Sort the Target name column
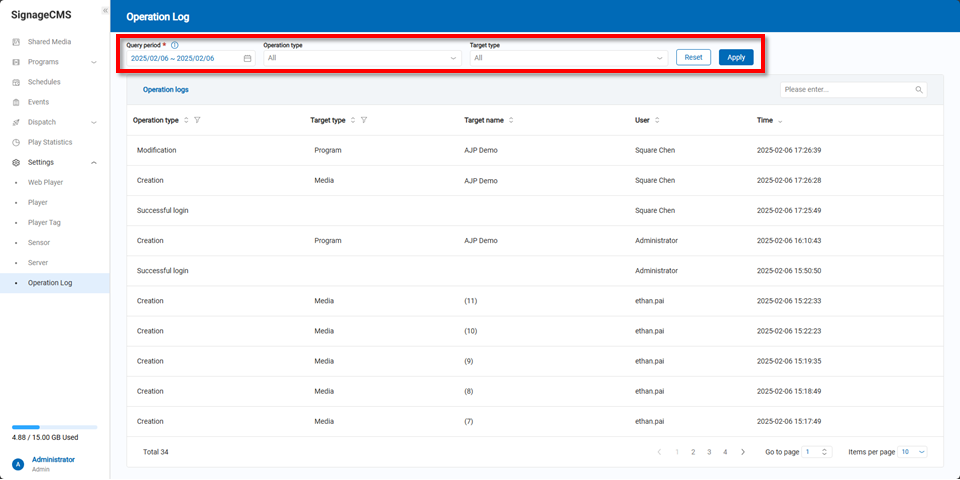Viewport: 960px width, 480px height. (x=511, y=120)
